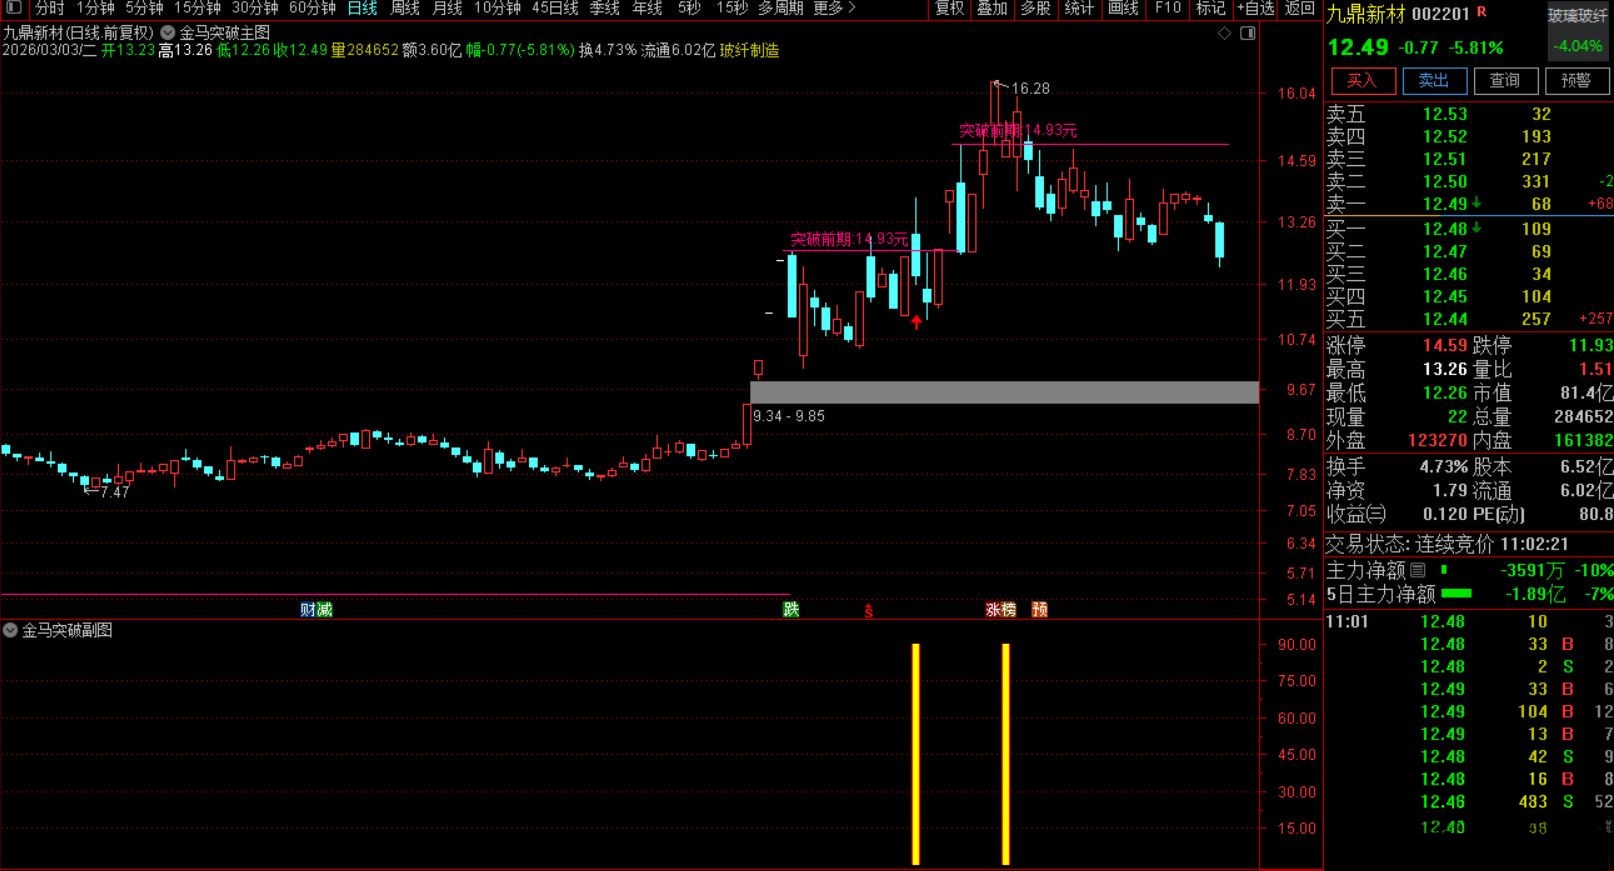Click the 涨榜 marker on the timeline
This screenshot has width=1614, height=871.
point(1000,609)
